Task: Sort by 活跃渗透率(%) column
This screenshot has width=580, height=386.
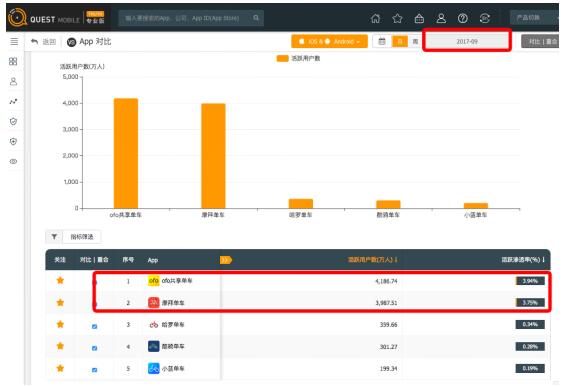Action: pos(523,260)
